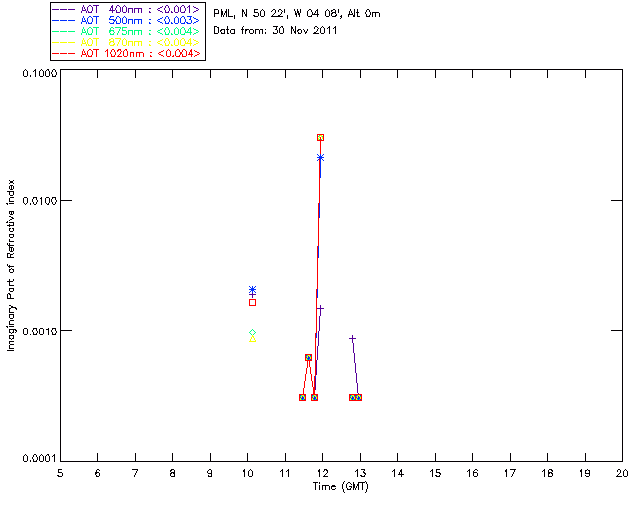Select the rightmost bottom marker near 13 GMT
The width and height of the screenshot is (640, 512).
358,397
